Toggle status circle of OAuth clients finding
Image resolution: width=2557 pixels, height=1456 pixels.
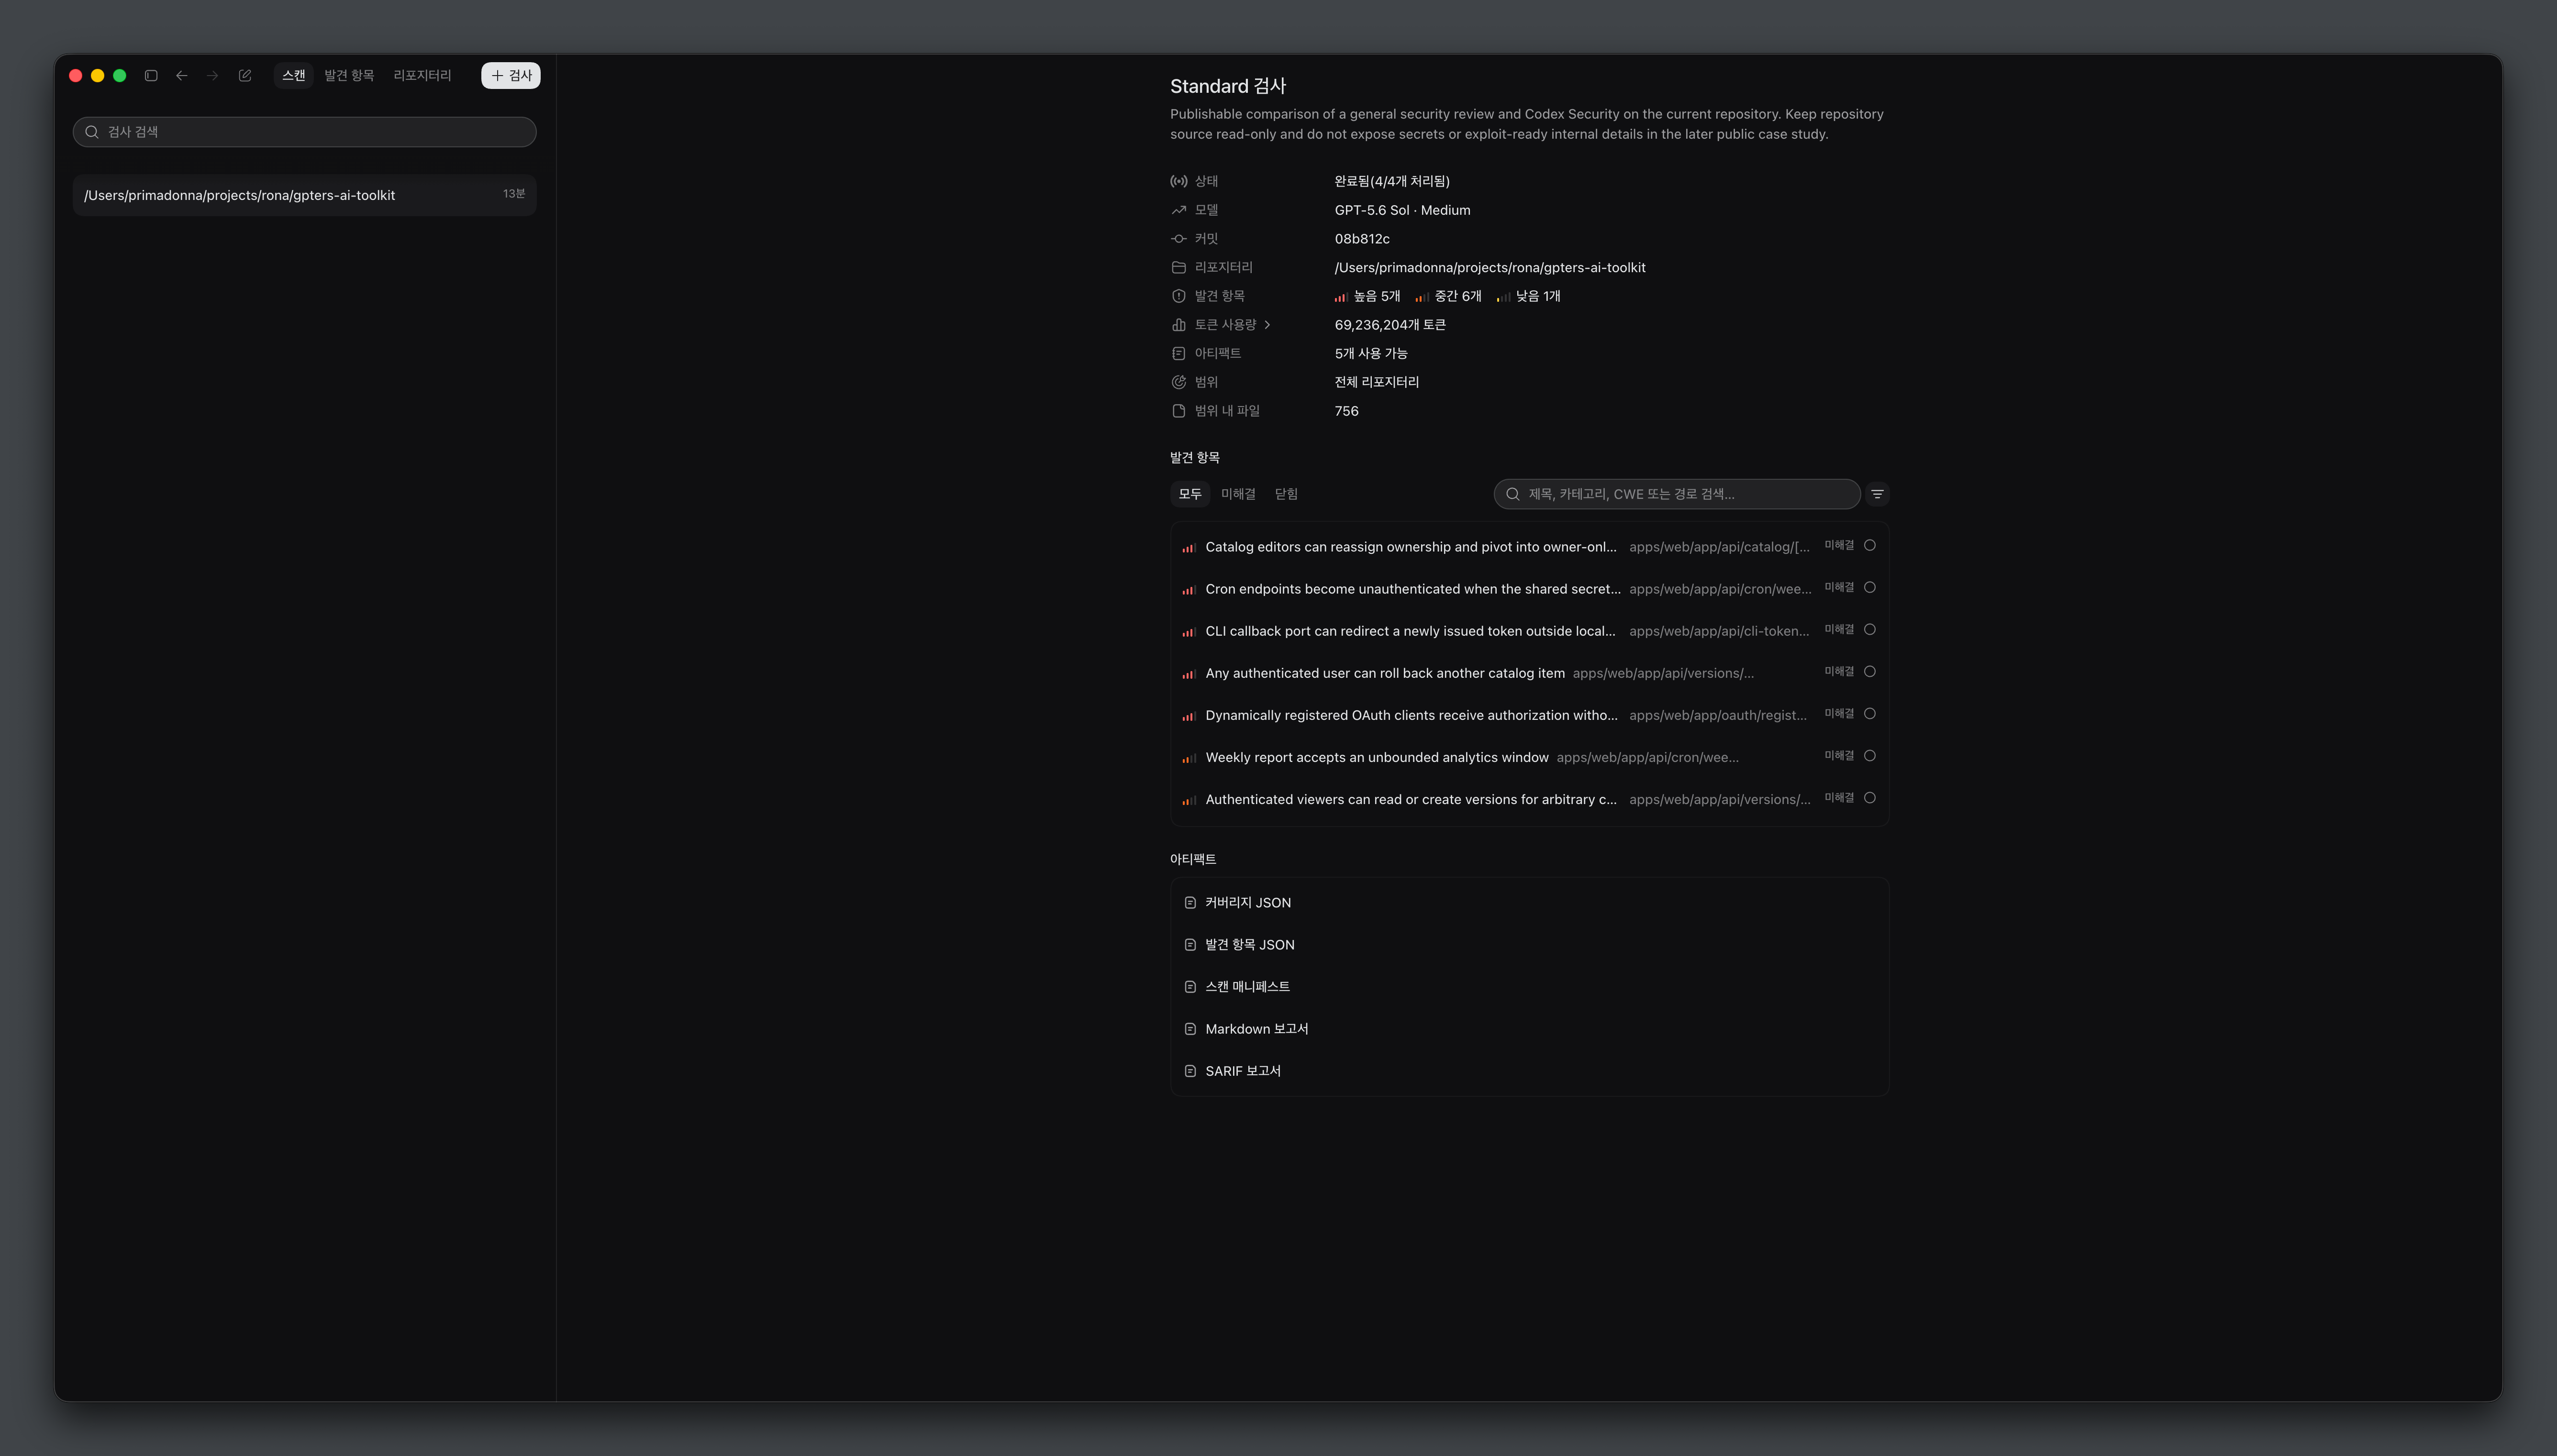point(1869,714)
